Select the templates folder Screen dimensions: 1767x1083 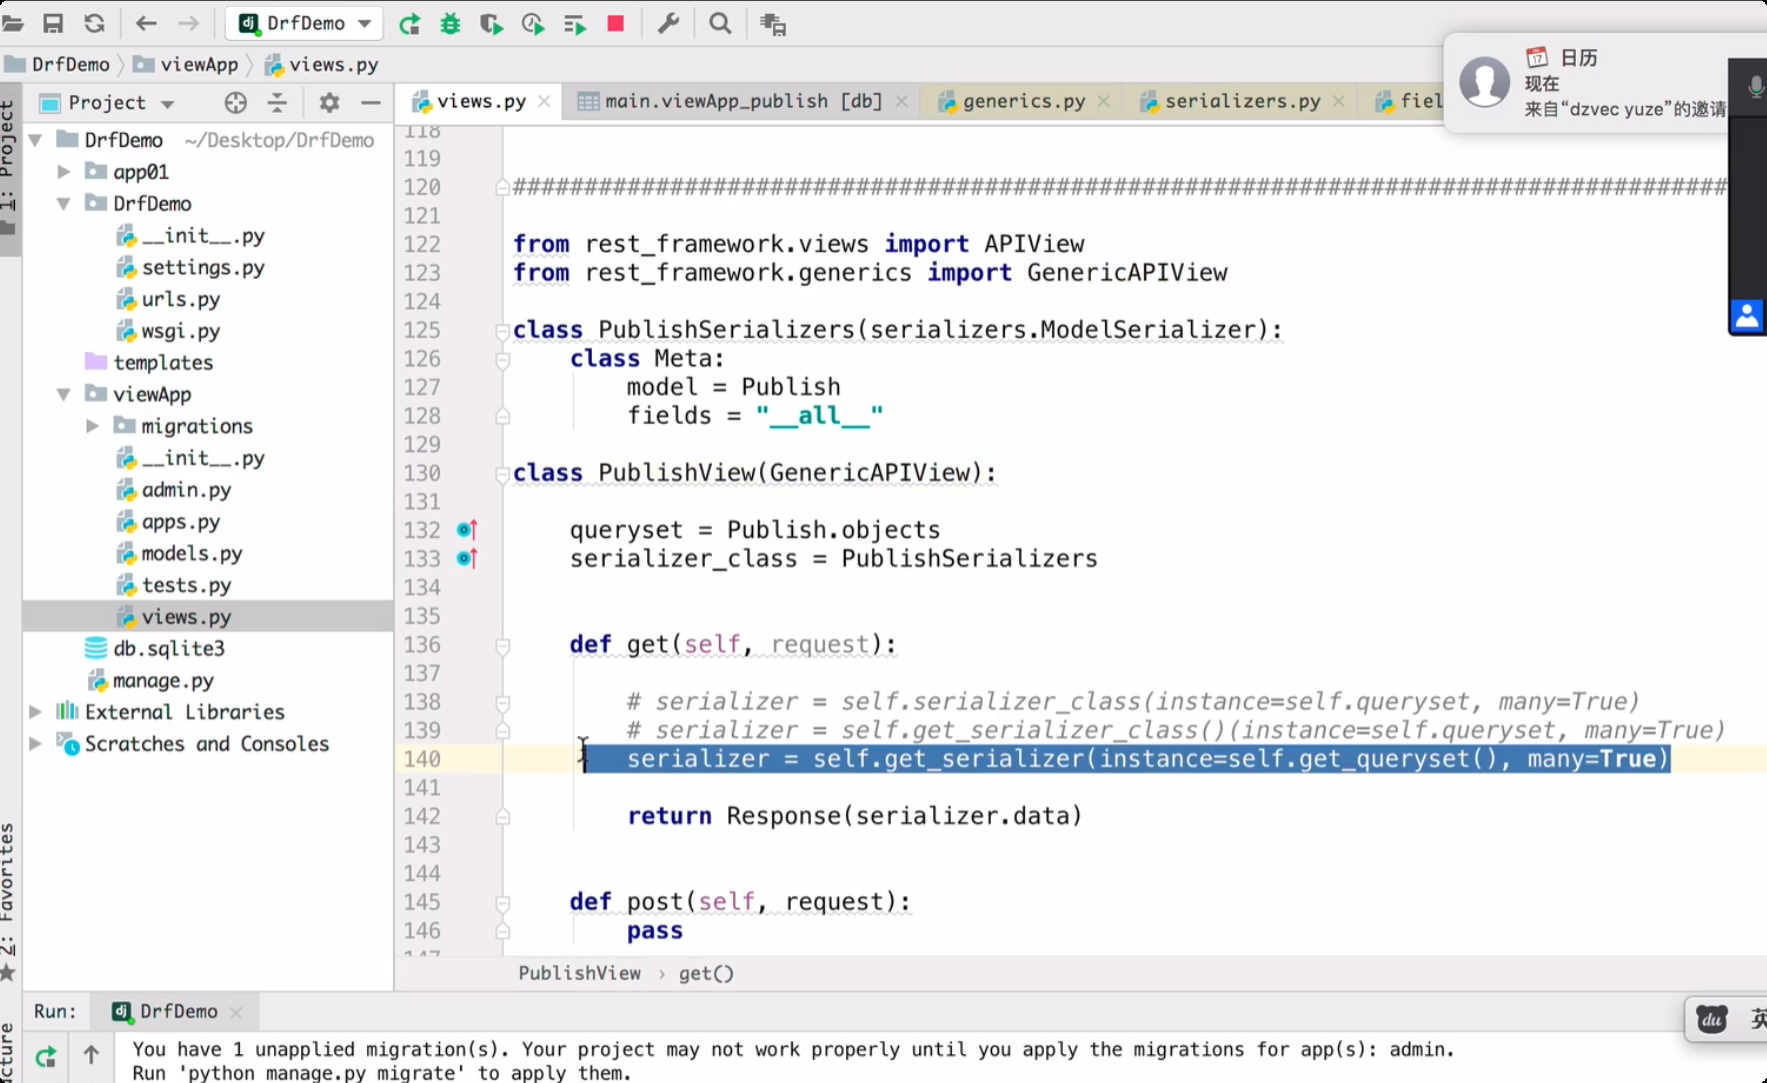(x=149, y=362)
